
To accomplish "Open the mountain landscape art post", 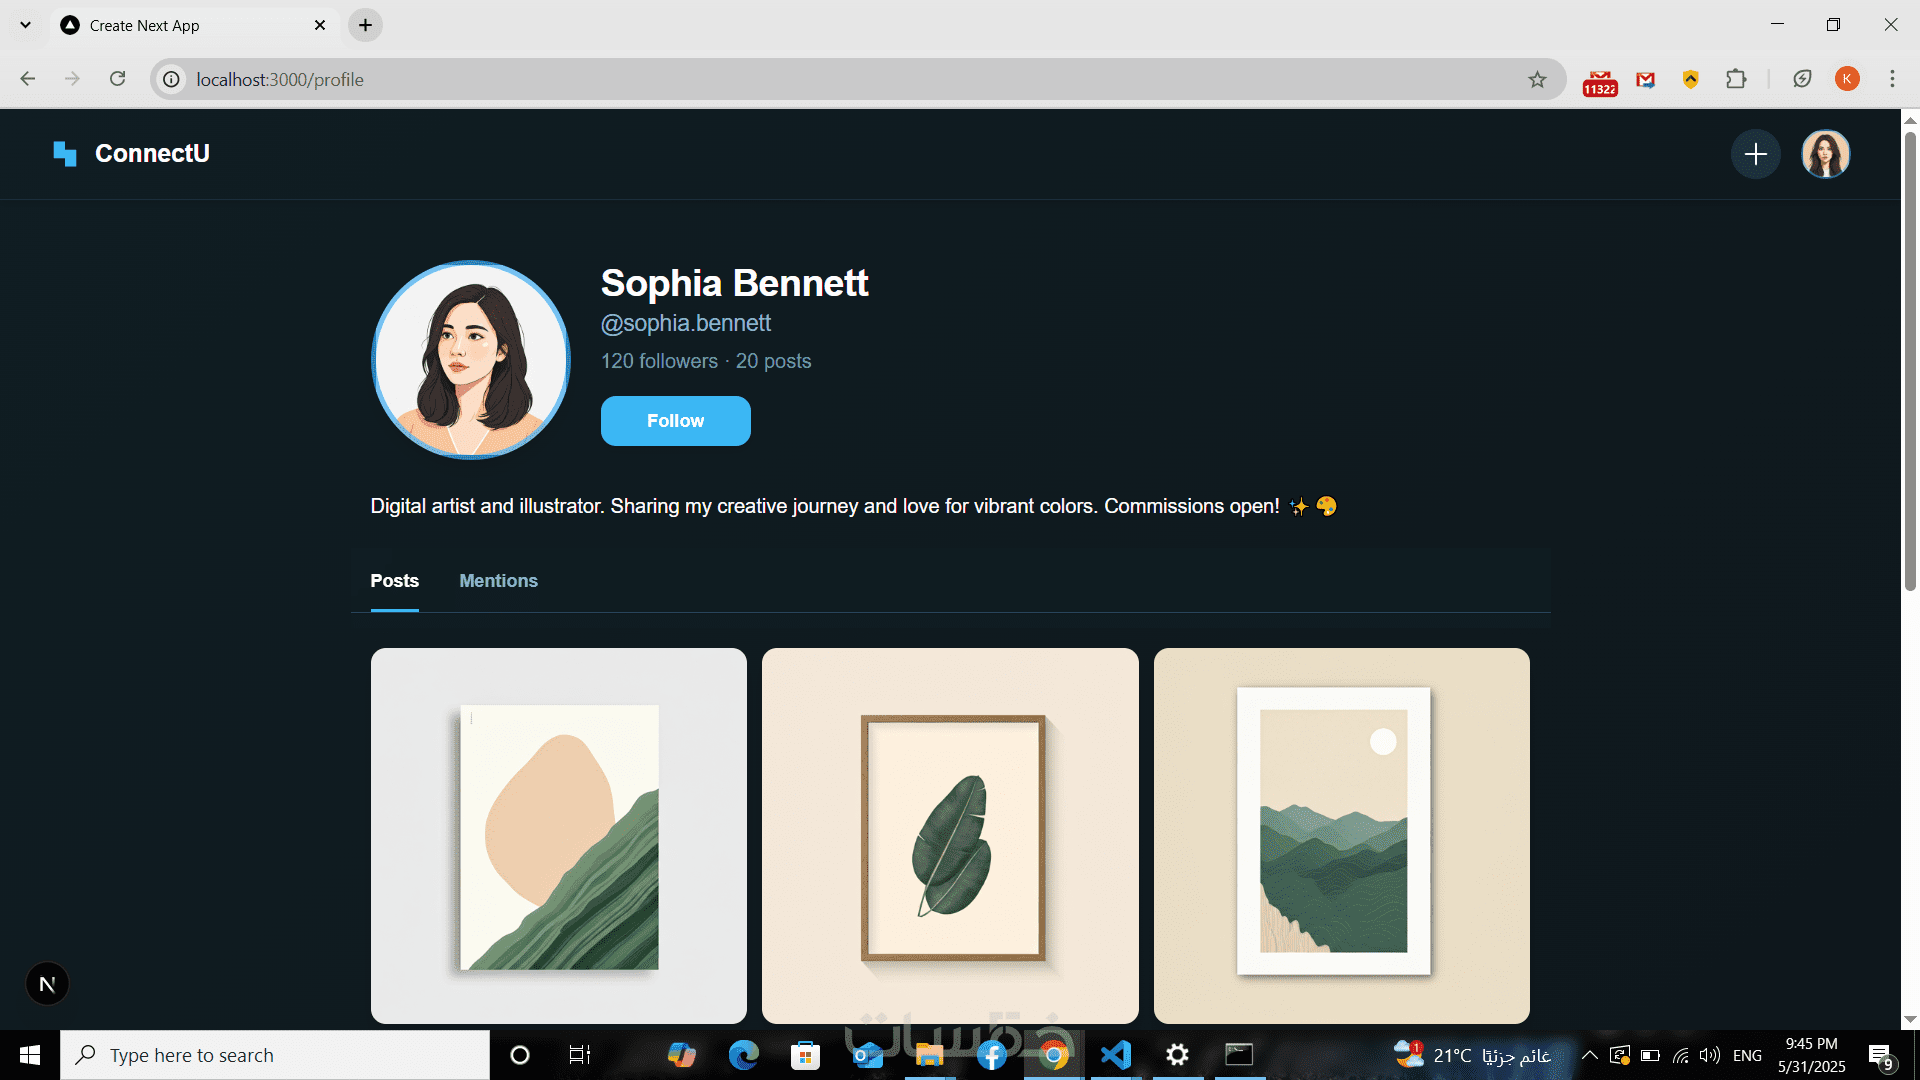I will tap(1341, 835).
